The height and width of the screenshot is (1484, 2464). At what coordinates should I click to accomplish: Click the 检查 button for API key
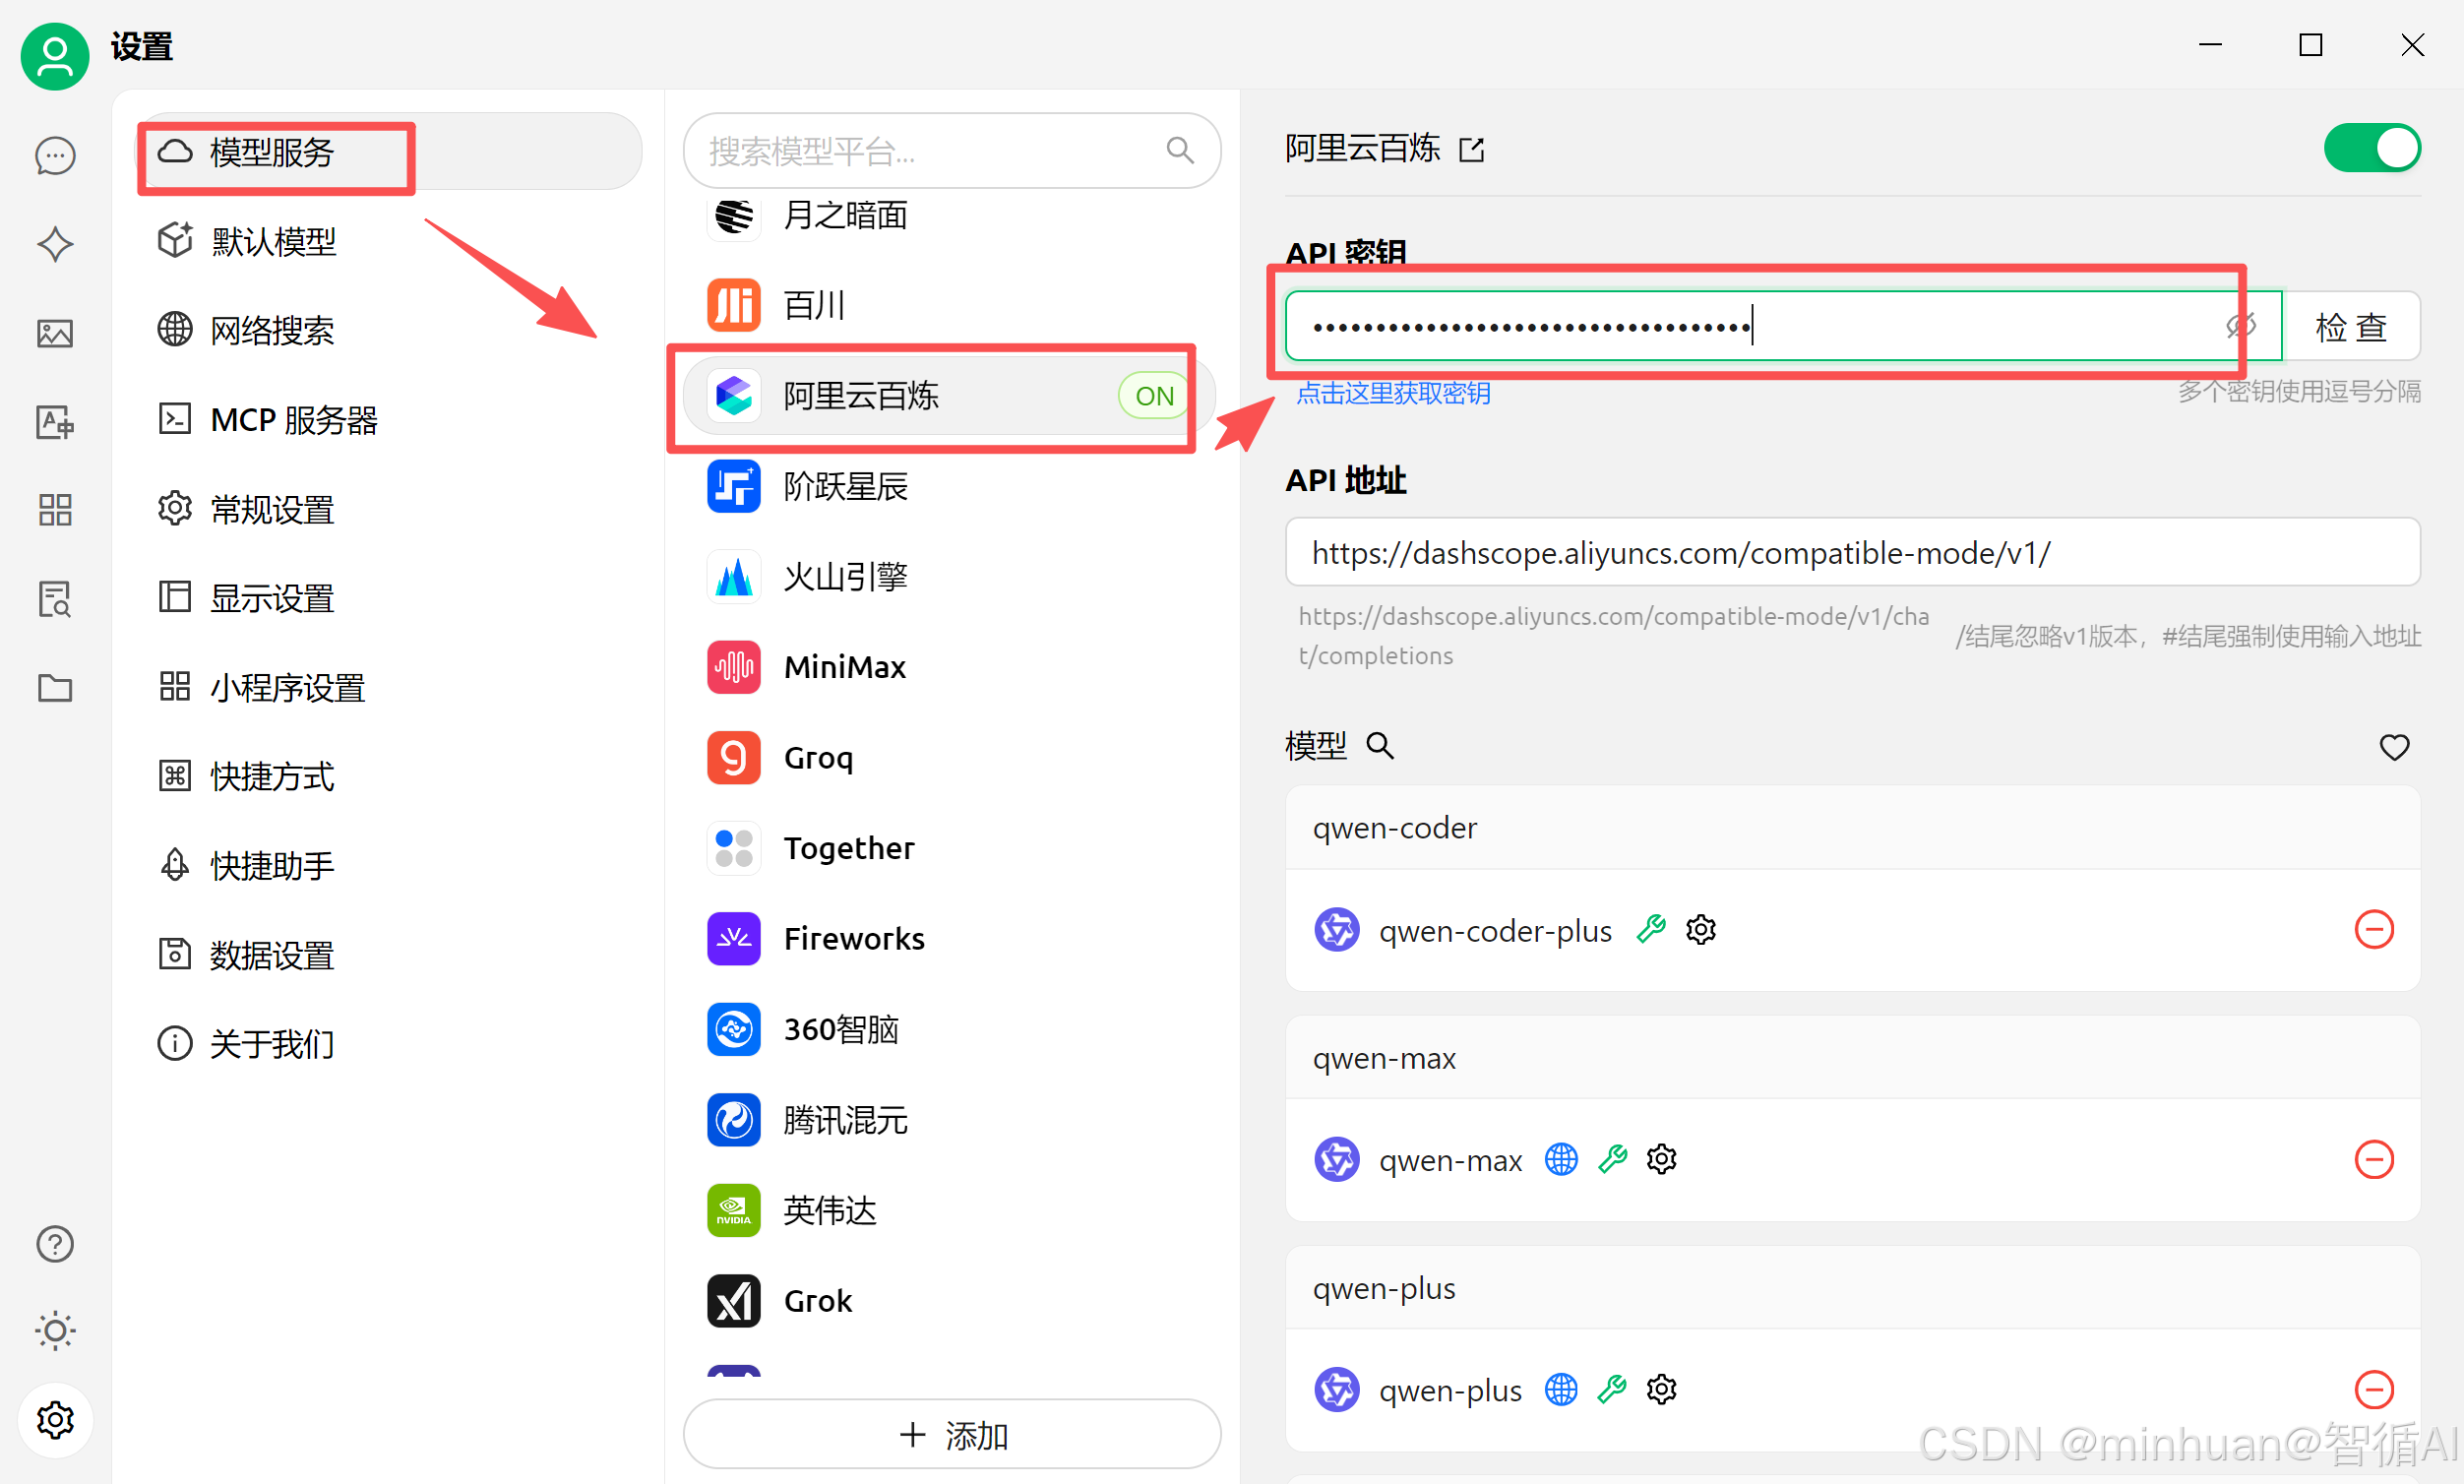coord(2350,327)
